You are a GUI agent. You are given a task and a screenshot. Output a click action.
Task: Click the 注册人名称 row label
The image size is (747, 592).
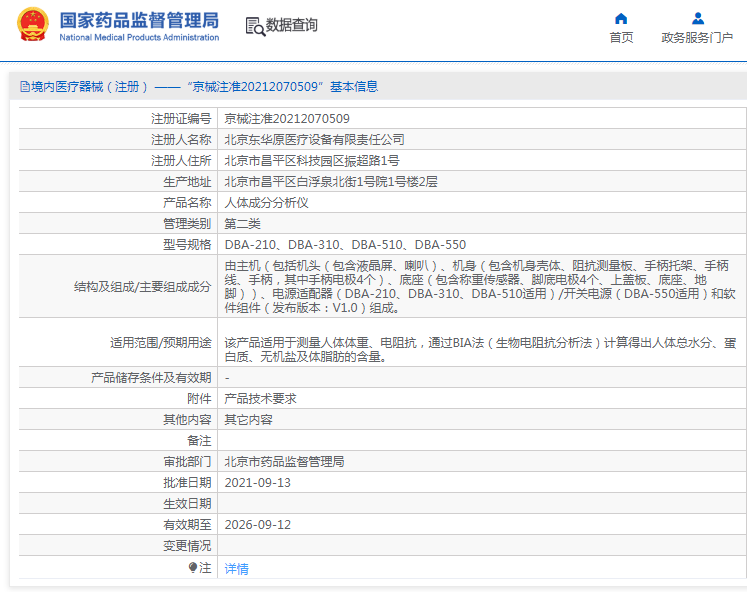pos(181,140)
